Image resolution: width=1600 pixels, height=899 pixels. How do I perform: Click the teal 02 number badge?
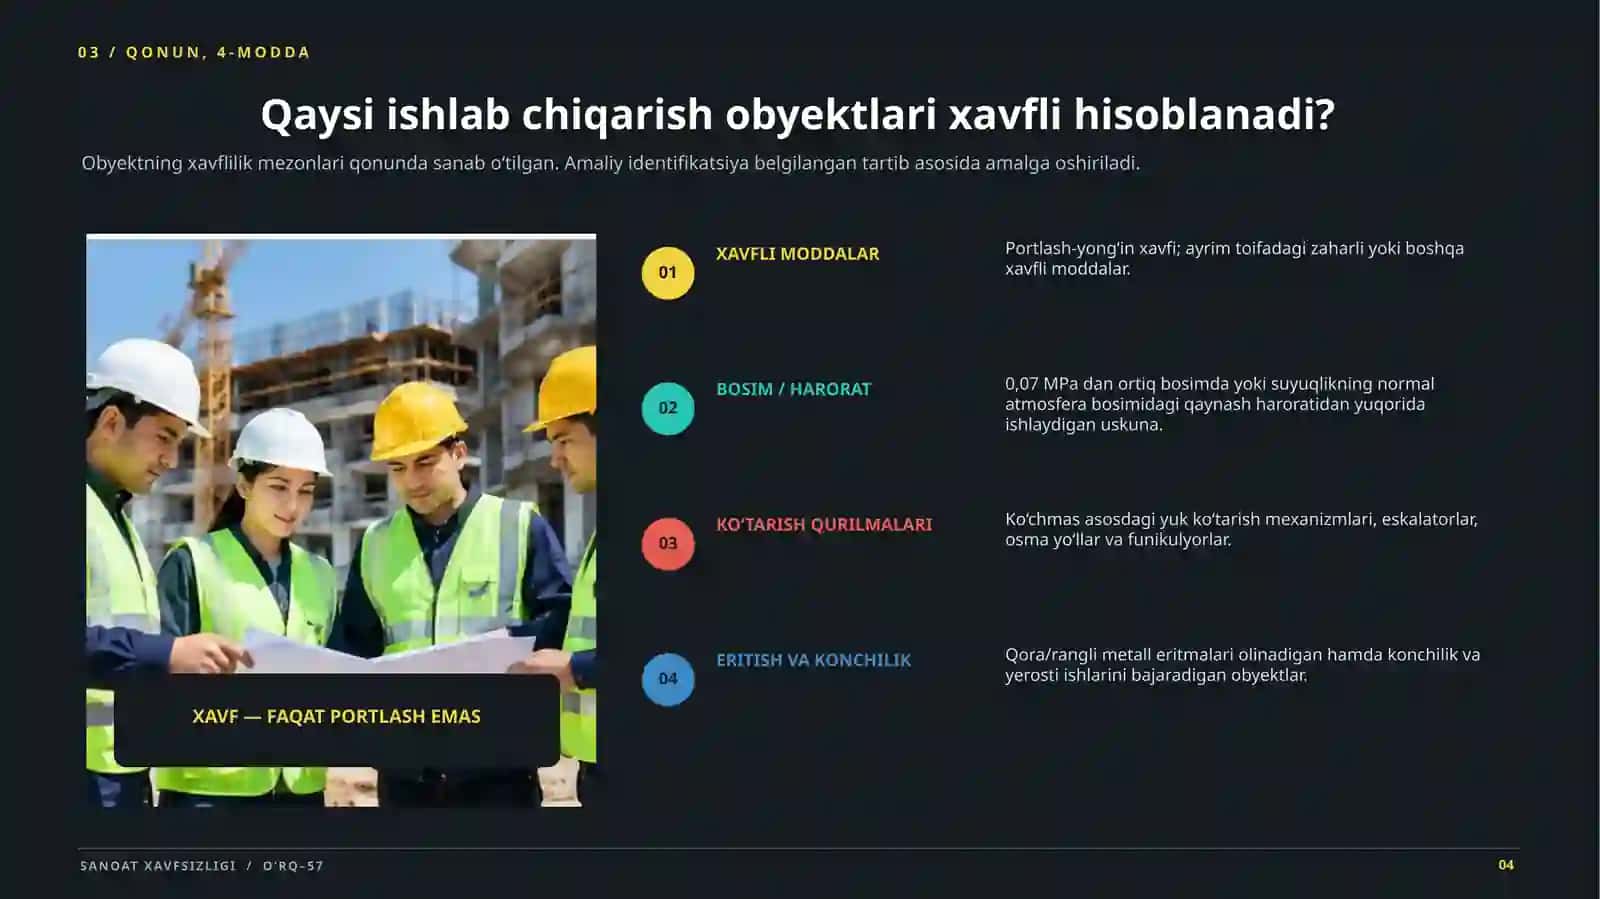tap(668, 408)
